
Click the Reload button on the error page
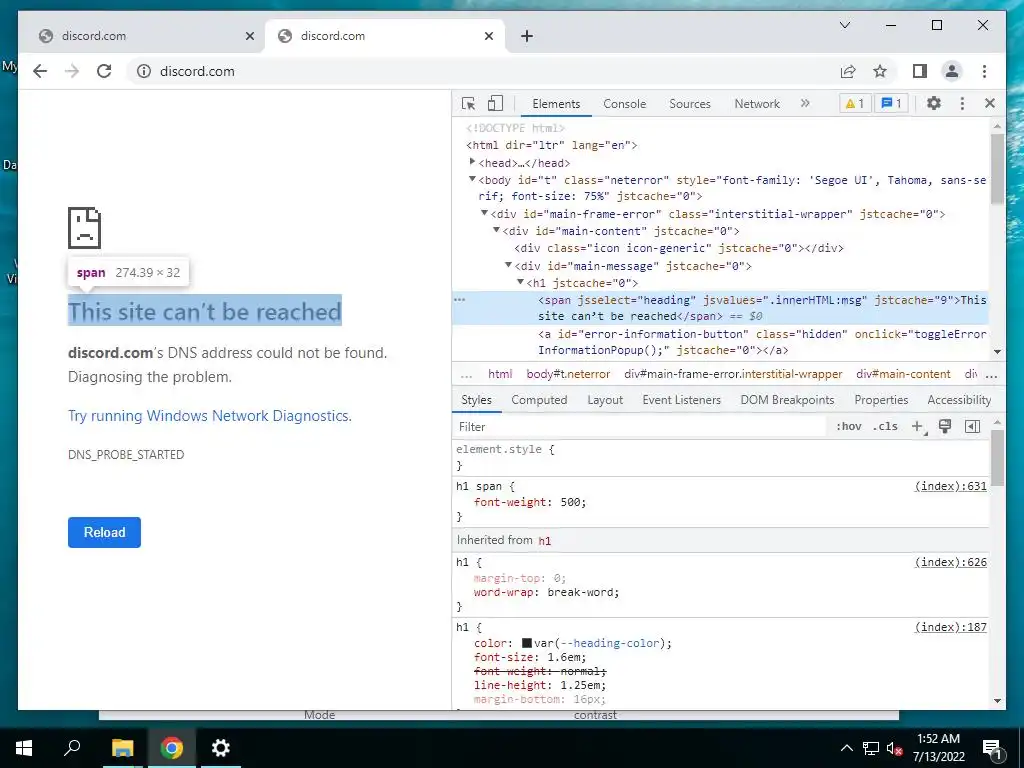[104, 532]
